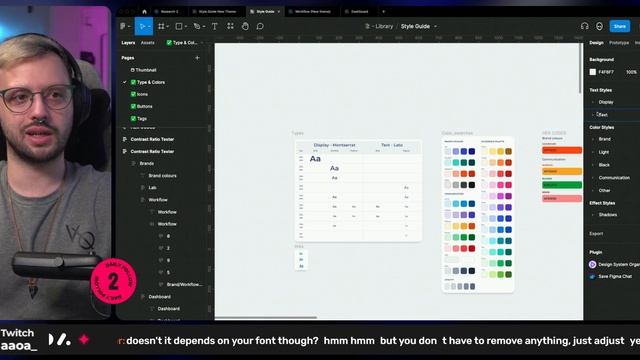The height and width of the screenshot is (360, 640).
Task: Edit the background opacity 100% field
Action: 631,72
